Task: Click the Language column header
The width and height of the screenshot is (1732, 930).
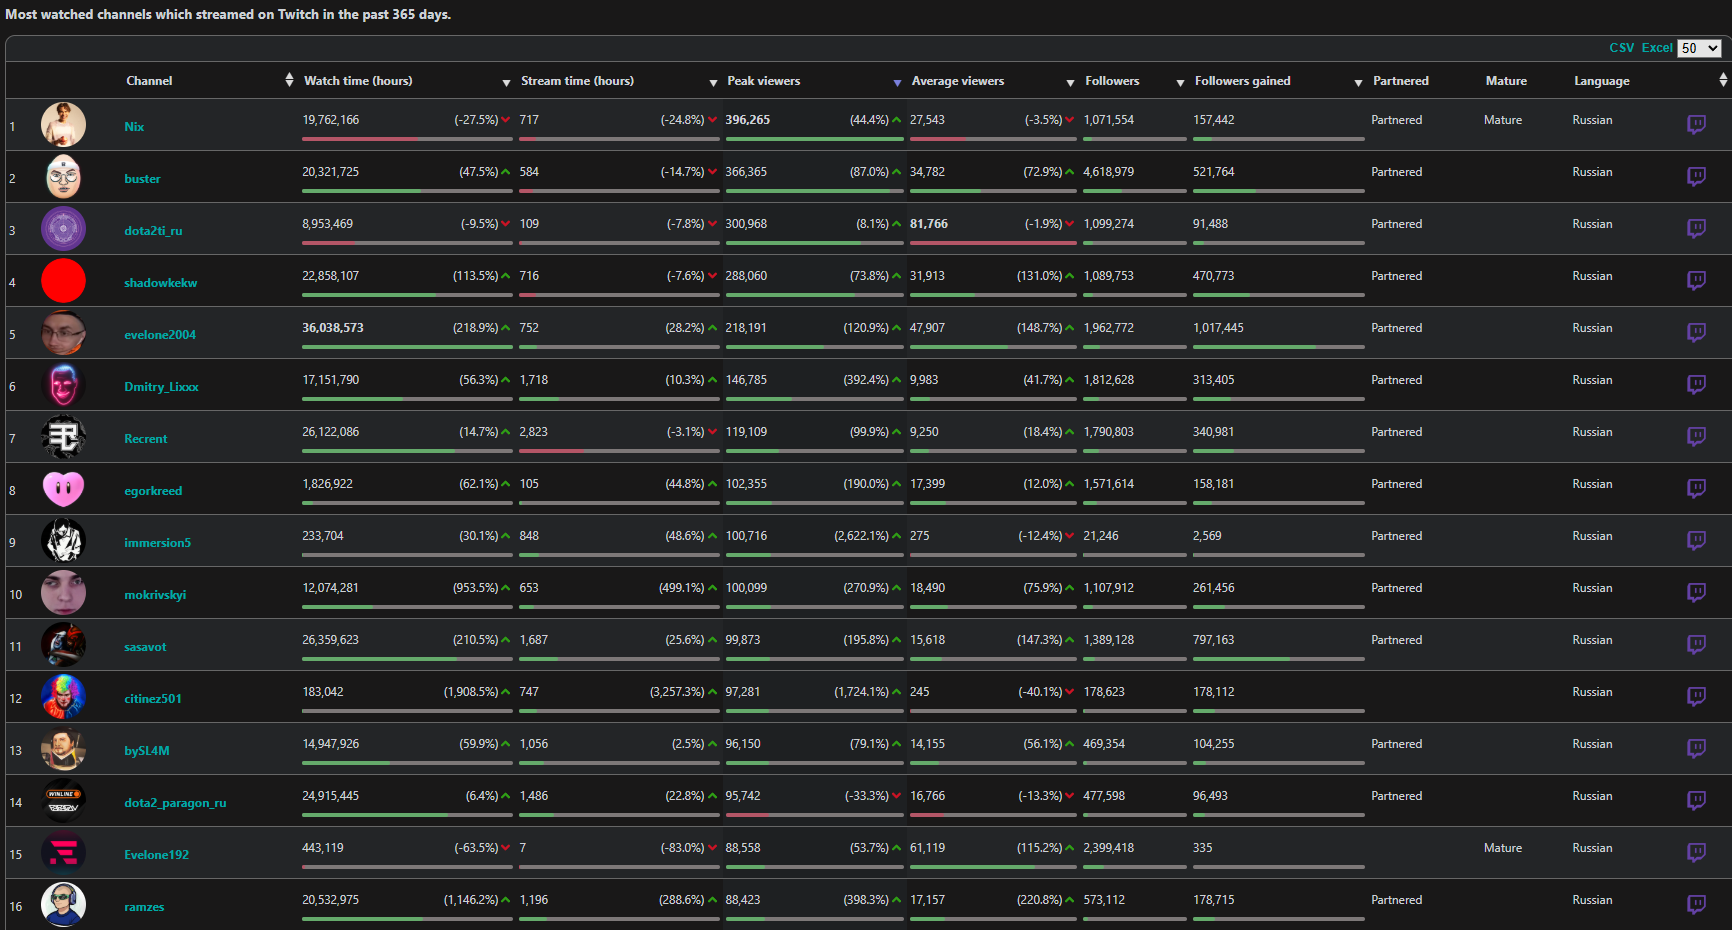Action: pos(1601,81)
